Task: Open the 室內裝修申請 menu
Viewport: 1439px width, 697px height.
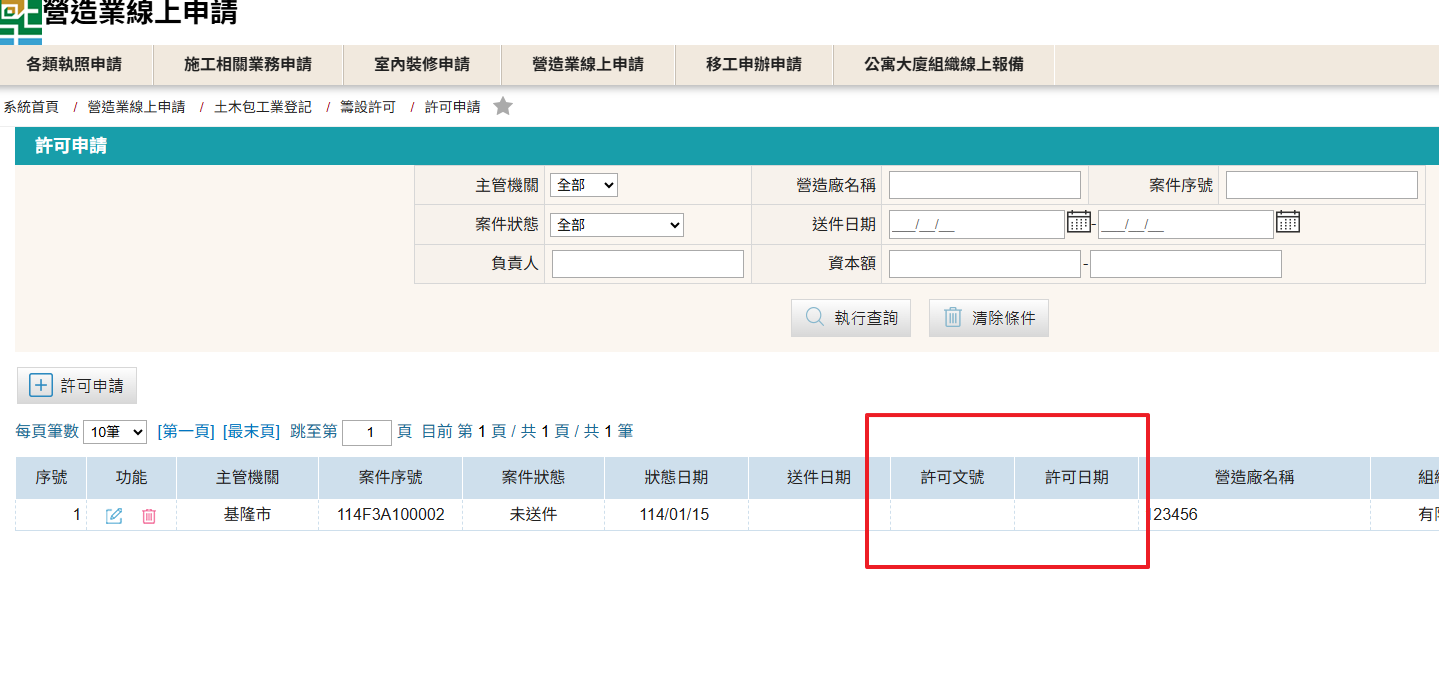Action: [x=422, y=64]
